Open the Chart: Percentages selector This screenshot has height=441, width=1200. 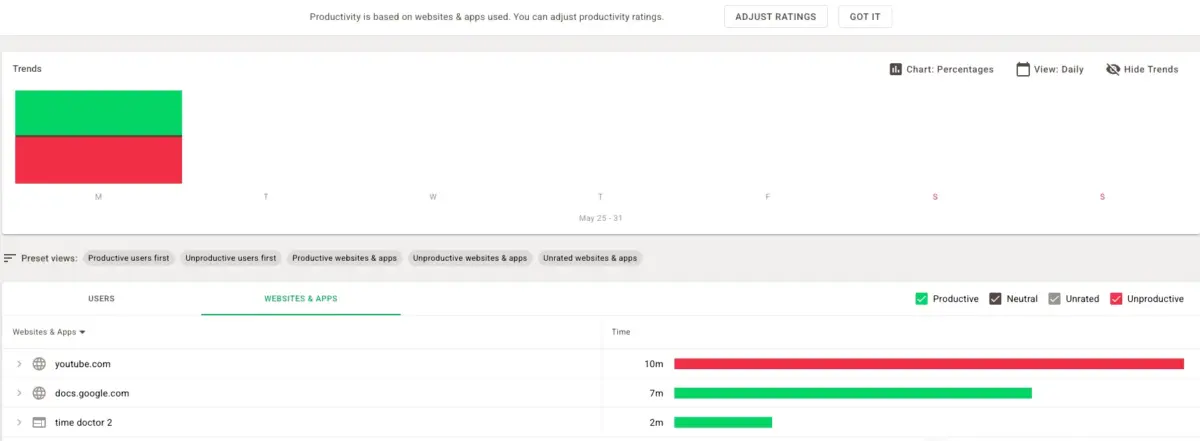pyautogui.click(x=941, y=69)
